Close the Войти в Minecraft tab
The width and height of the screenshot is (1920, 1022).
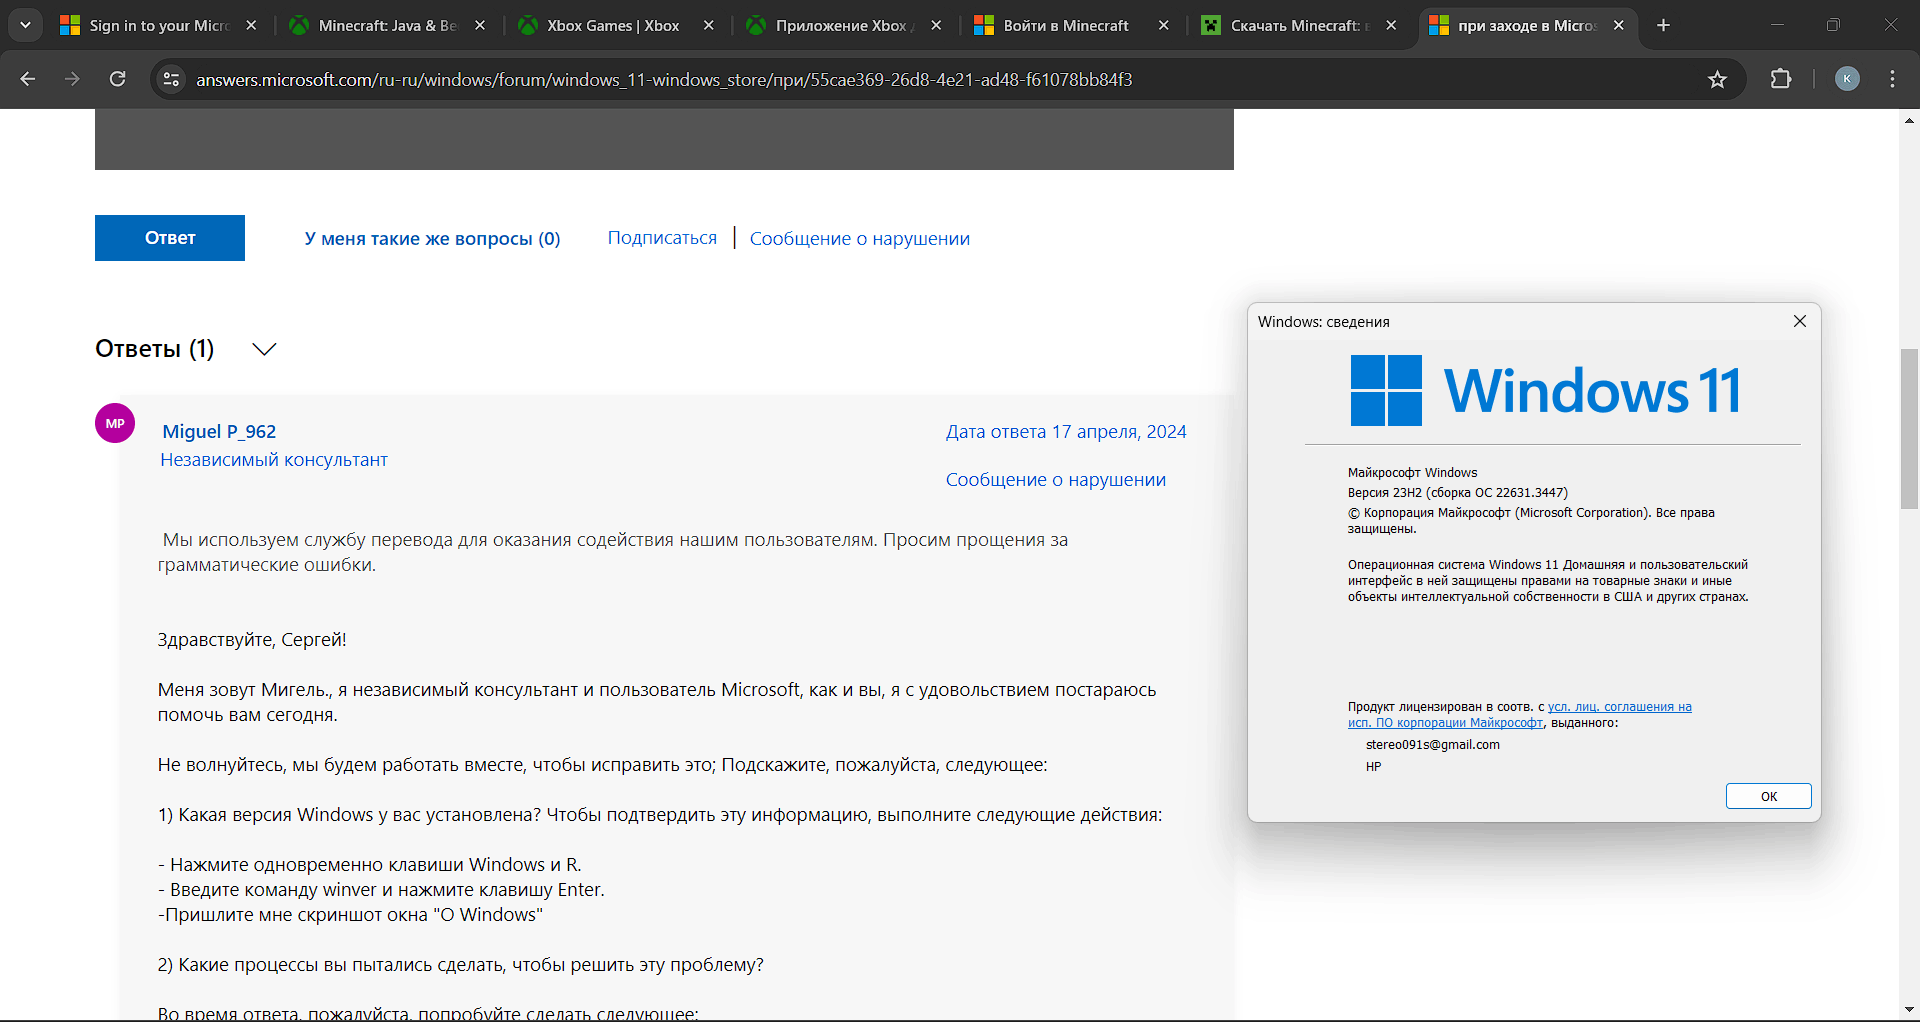(1163, 26)
